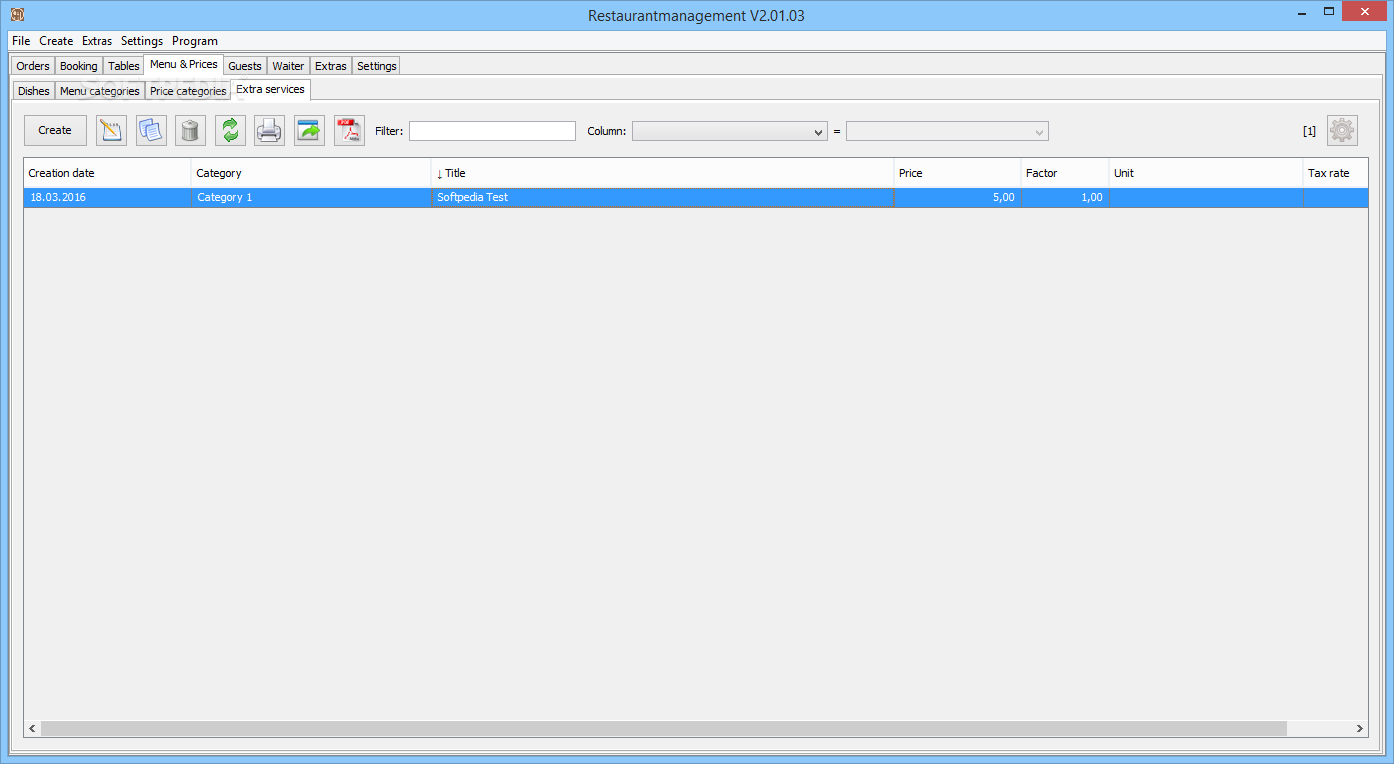Open the Extras menu
The height and width of the screenshot is (764, 1394).
pos(97,41)
